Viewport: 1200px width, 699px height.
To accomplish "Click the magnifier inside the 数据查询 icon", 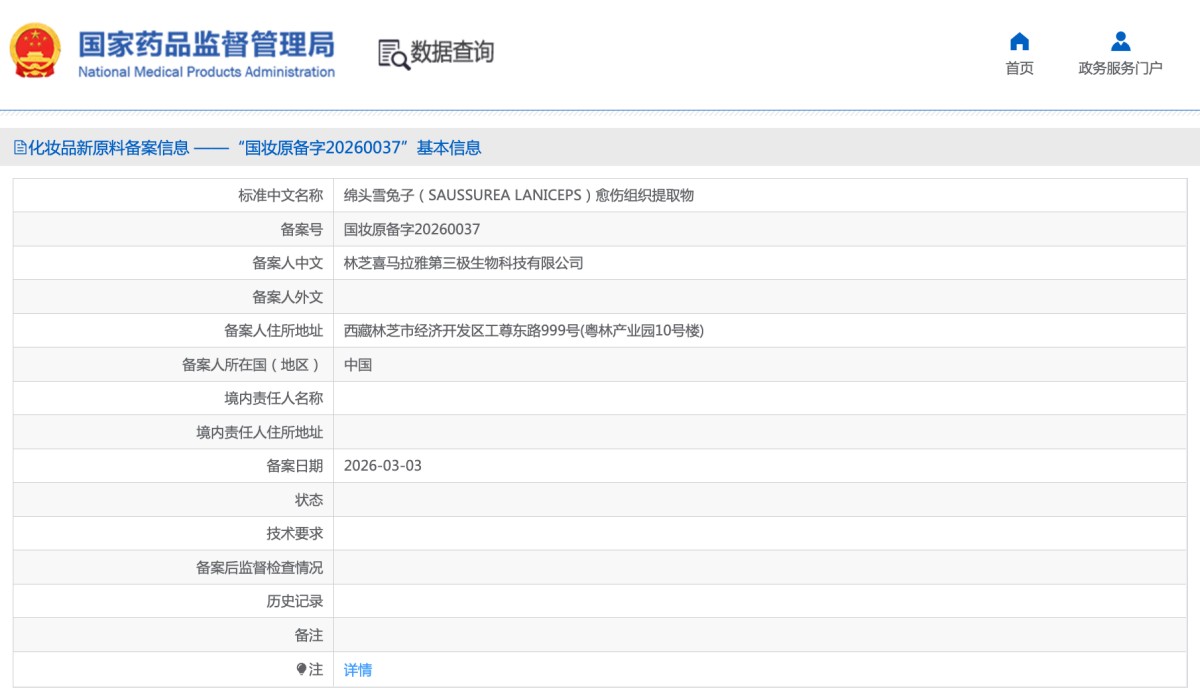I will (x=400, y=60).
